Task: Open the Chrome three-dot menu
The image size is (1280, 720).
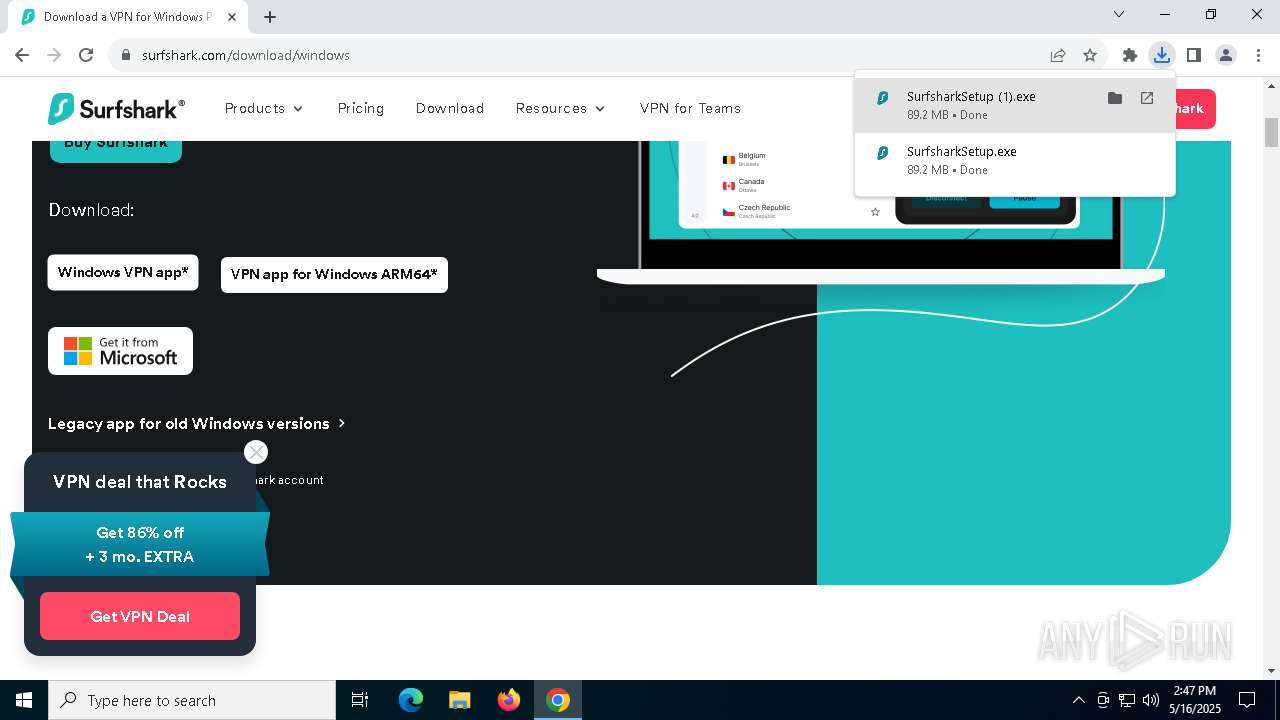Action: [x=1258, y=55]
